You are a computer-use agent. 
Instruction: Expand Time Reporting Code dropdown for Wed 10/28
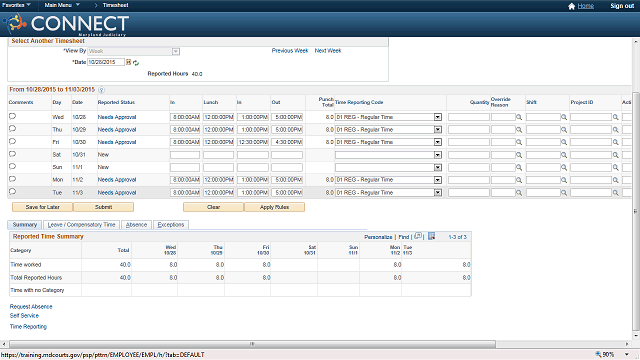coord(438,117)
